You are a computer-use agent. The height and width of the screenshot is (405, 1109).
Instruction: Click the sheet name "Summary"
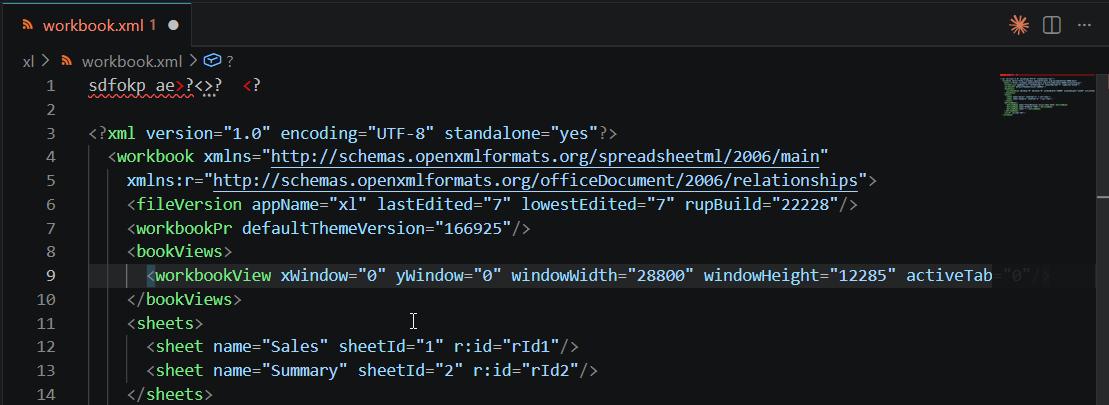click(305, 370)
